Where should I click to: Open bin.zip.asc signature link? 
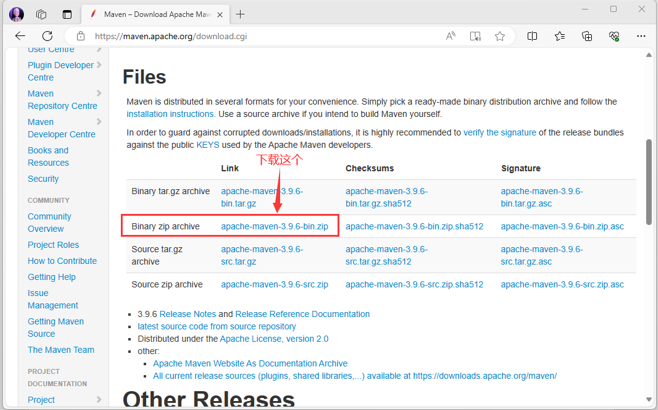click(562, 227)
